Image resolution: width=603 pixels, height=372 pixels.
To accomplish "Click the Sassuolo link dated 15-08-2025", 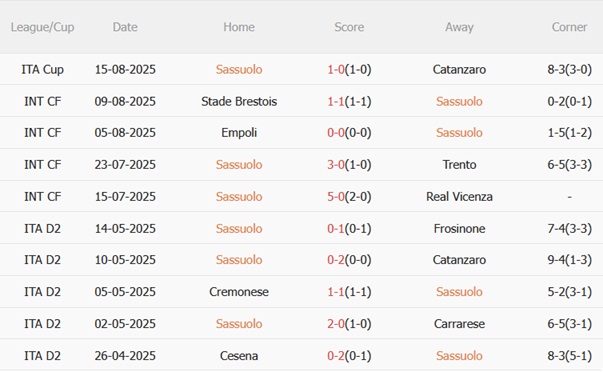I will pyautogui.click(x=239, y=69).
